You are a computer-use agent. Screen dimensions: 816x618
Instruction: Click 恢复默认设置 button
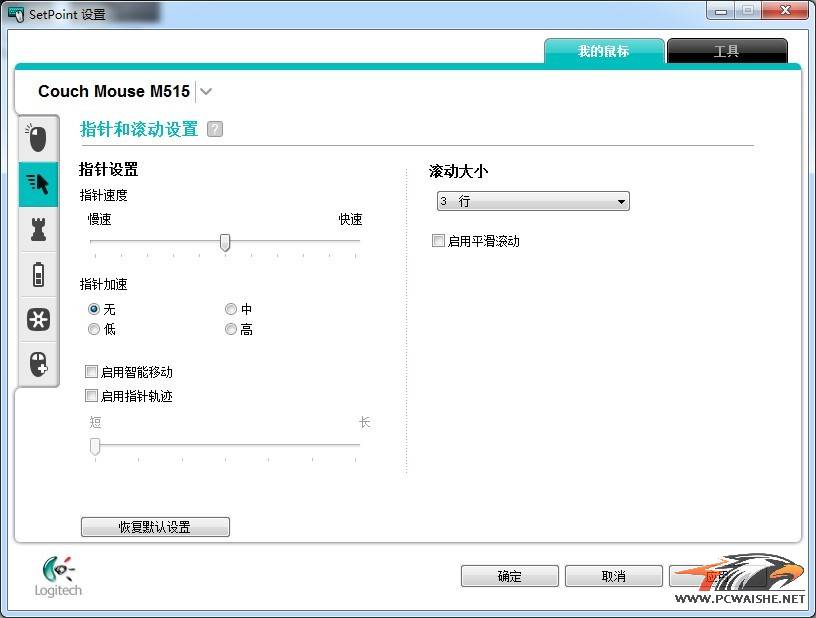coord(155,526)
